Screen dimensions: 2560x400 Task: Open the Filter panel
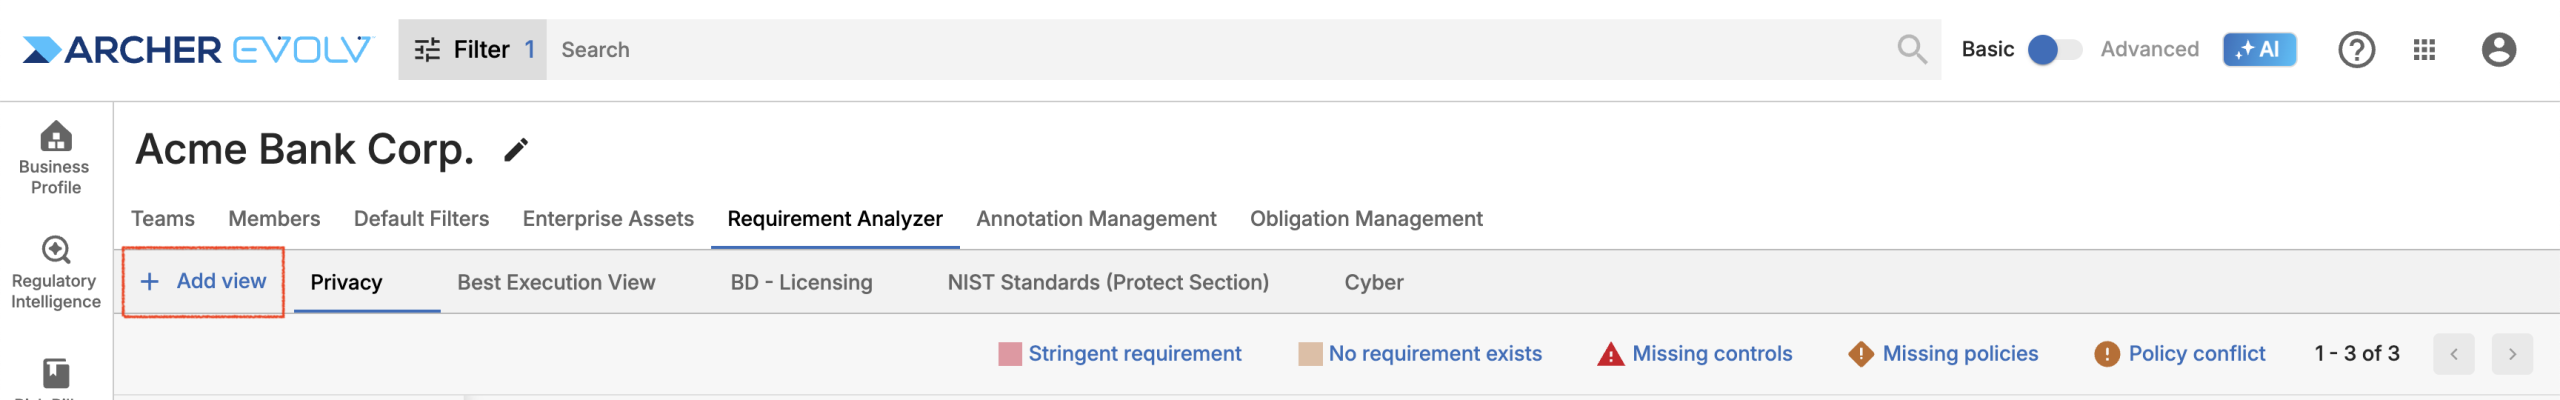point(473,49)
